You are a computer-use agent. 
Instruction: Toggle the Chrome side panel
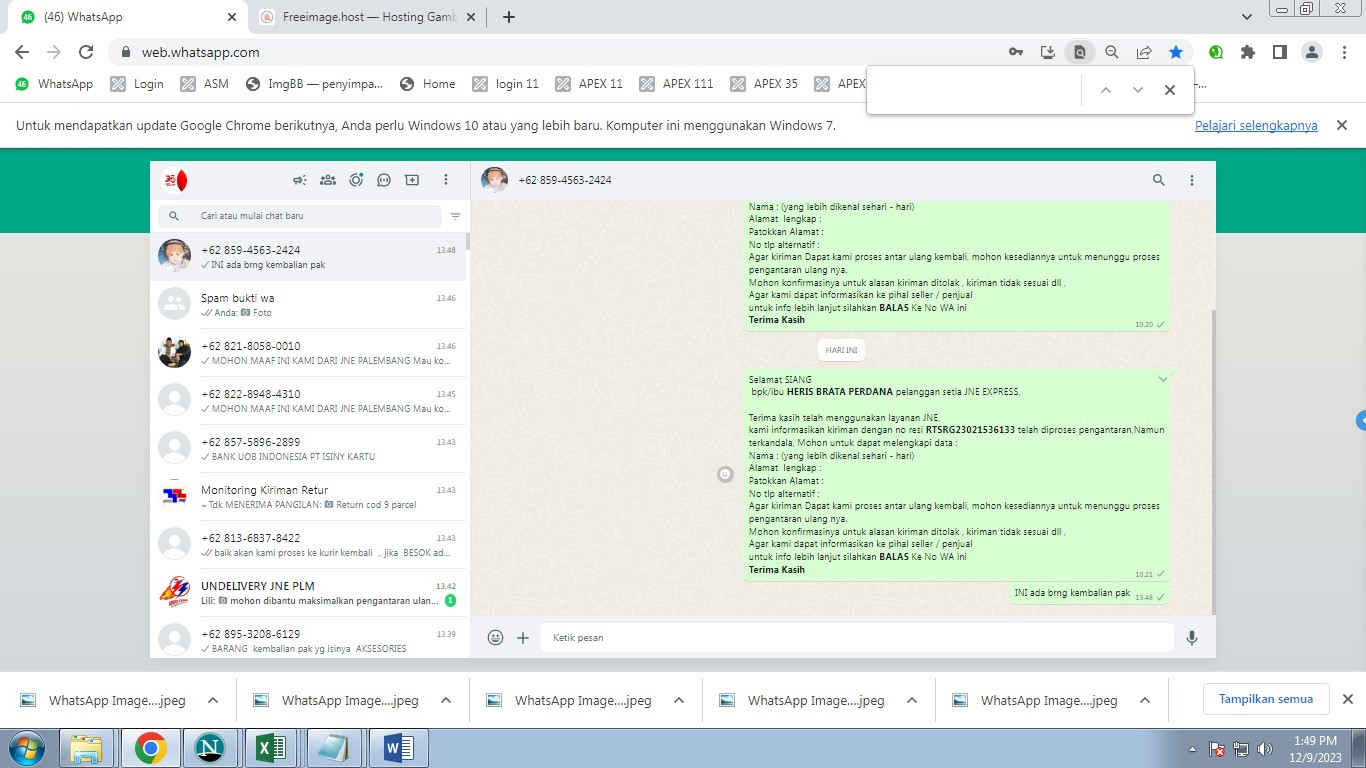point(1279,52)
